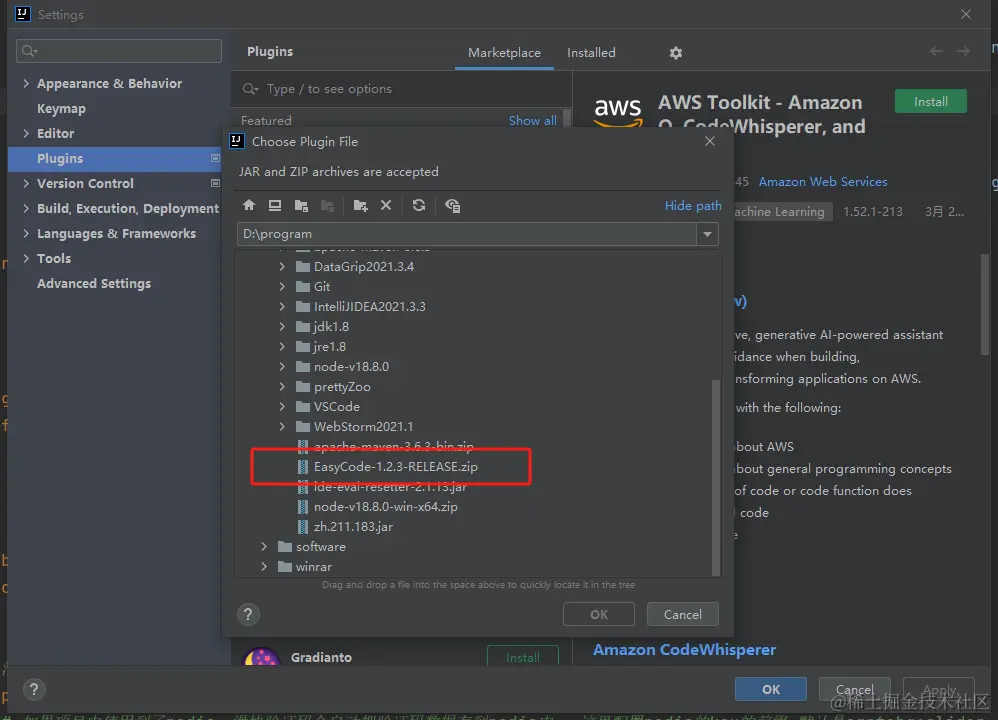Confirm file chooser with OK

598,614
